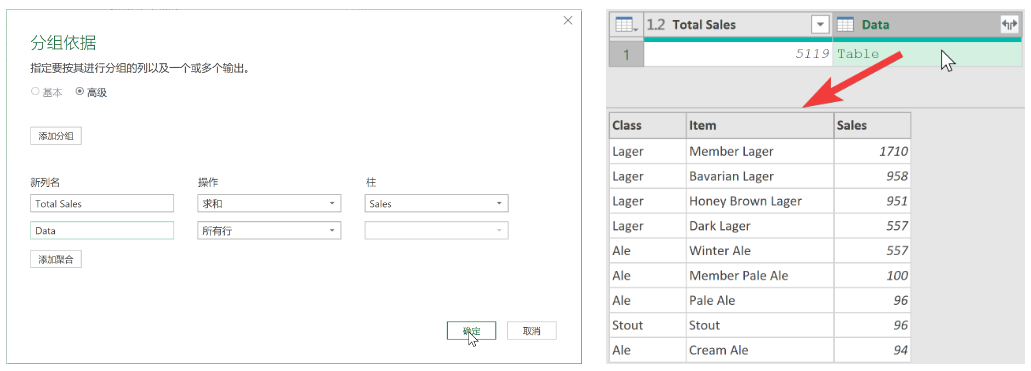Screen dimensions: 1031x371
Task: Click the table type icon of Data column
Action: (x=846, y=25)
